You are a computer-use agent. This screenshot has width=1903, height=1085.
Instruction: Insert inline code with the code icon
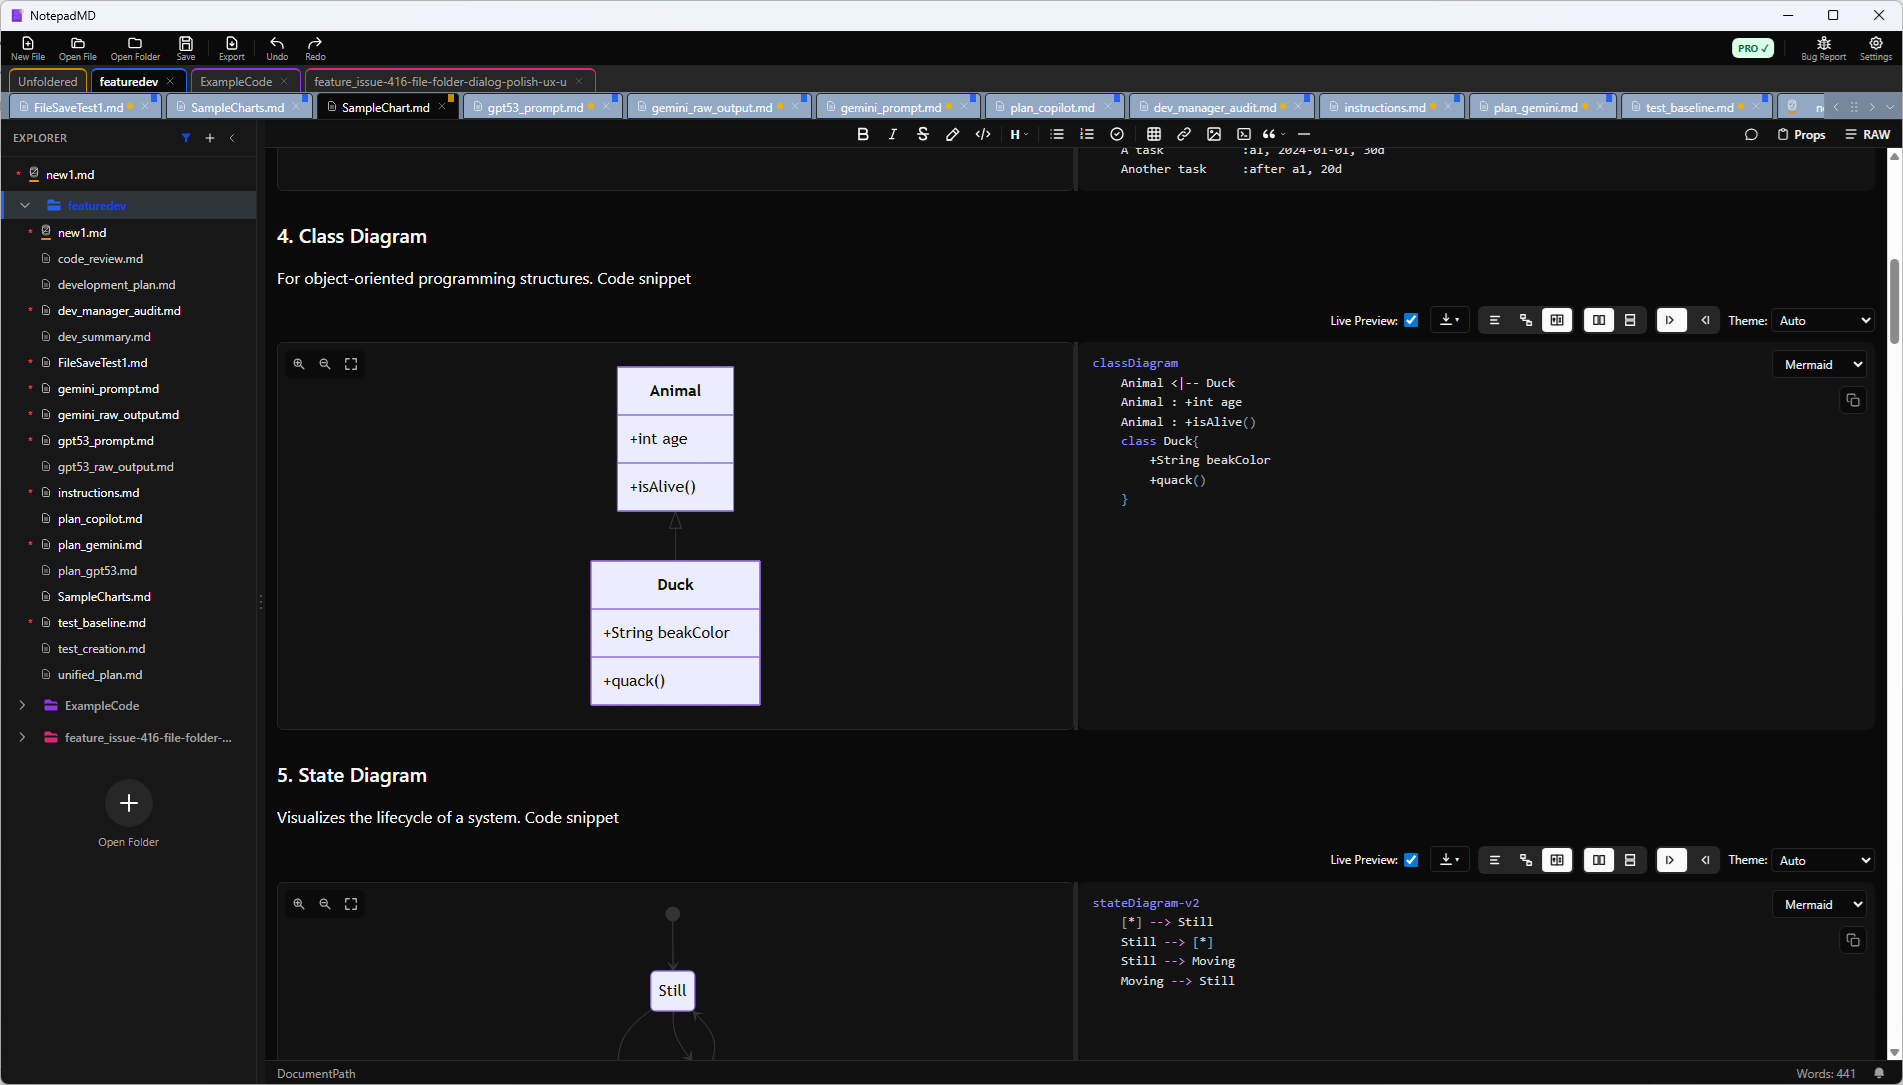(983, 134)
